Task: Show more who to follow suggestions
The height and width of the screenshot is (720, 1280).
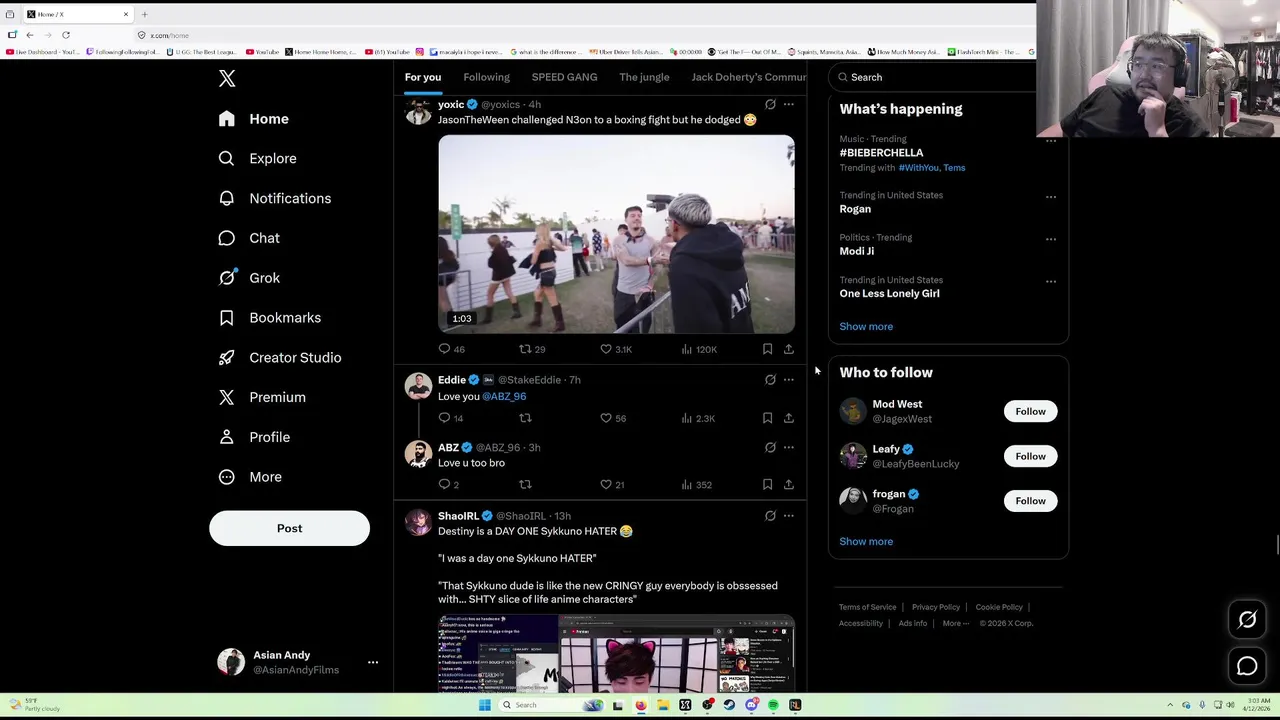Action: (866, 542)
